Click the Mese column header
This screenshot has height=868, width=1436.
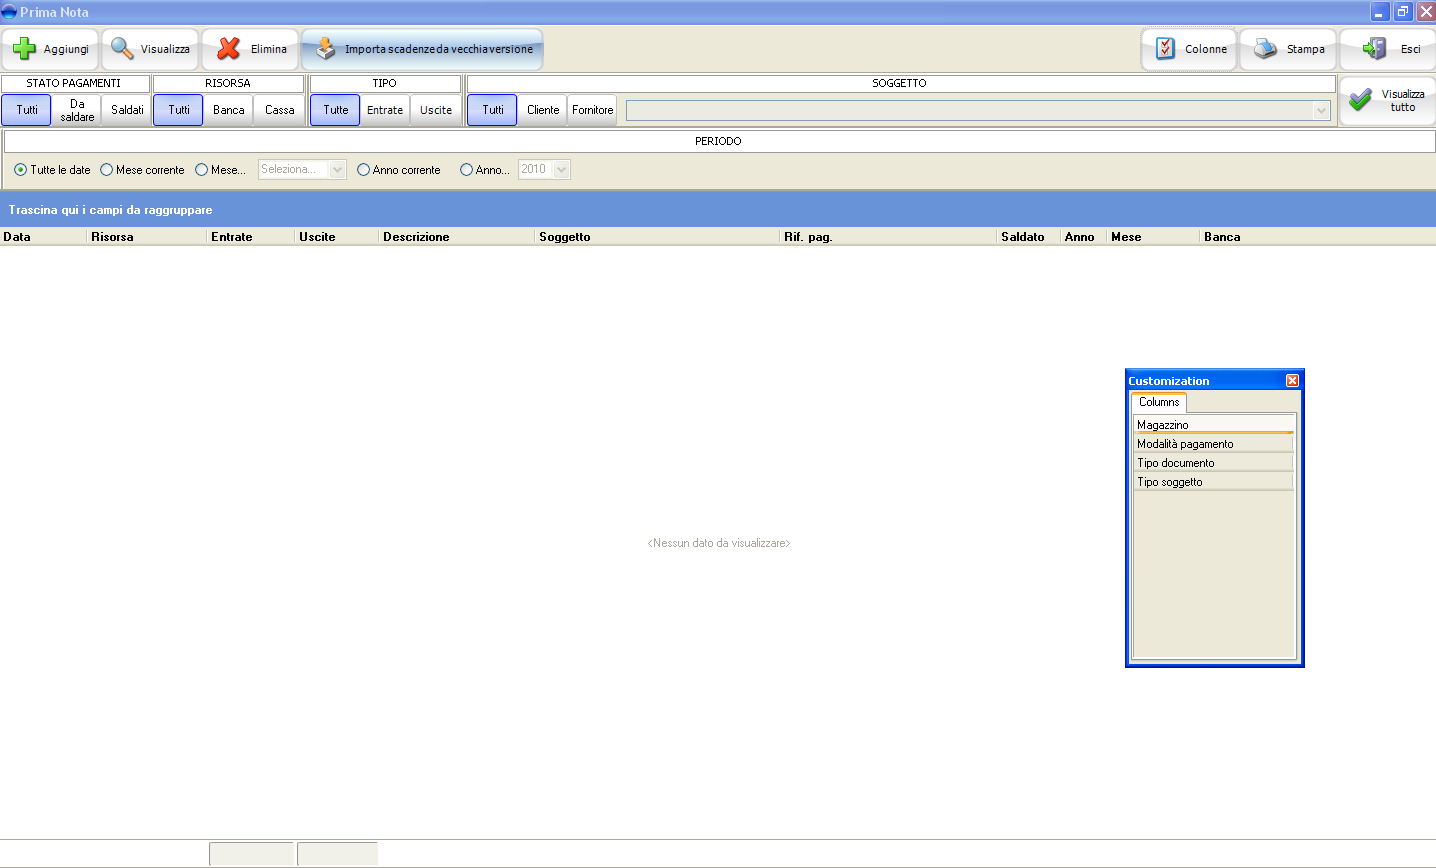click(x=1153, y=237)
